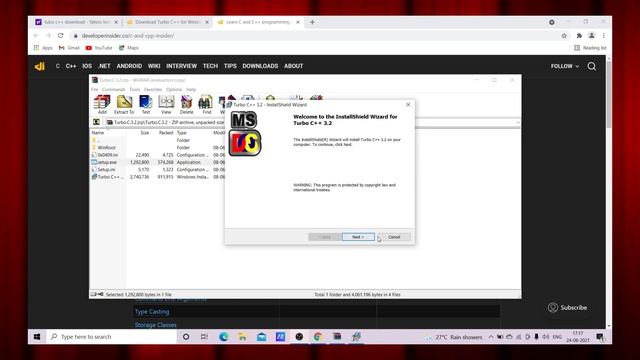640x360 pixels.
Task: Open the notification center icon
Action: tap(600, 337)
